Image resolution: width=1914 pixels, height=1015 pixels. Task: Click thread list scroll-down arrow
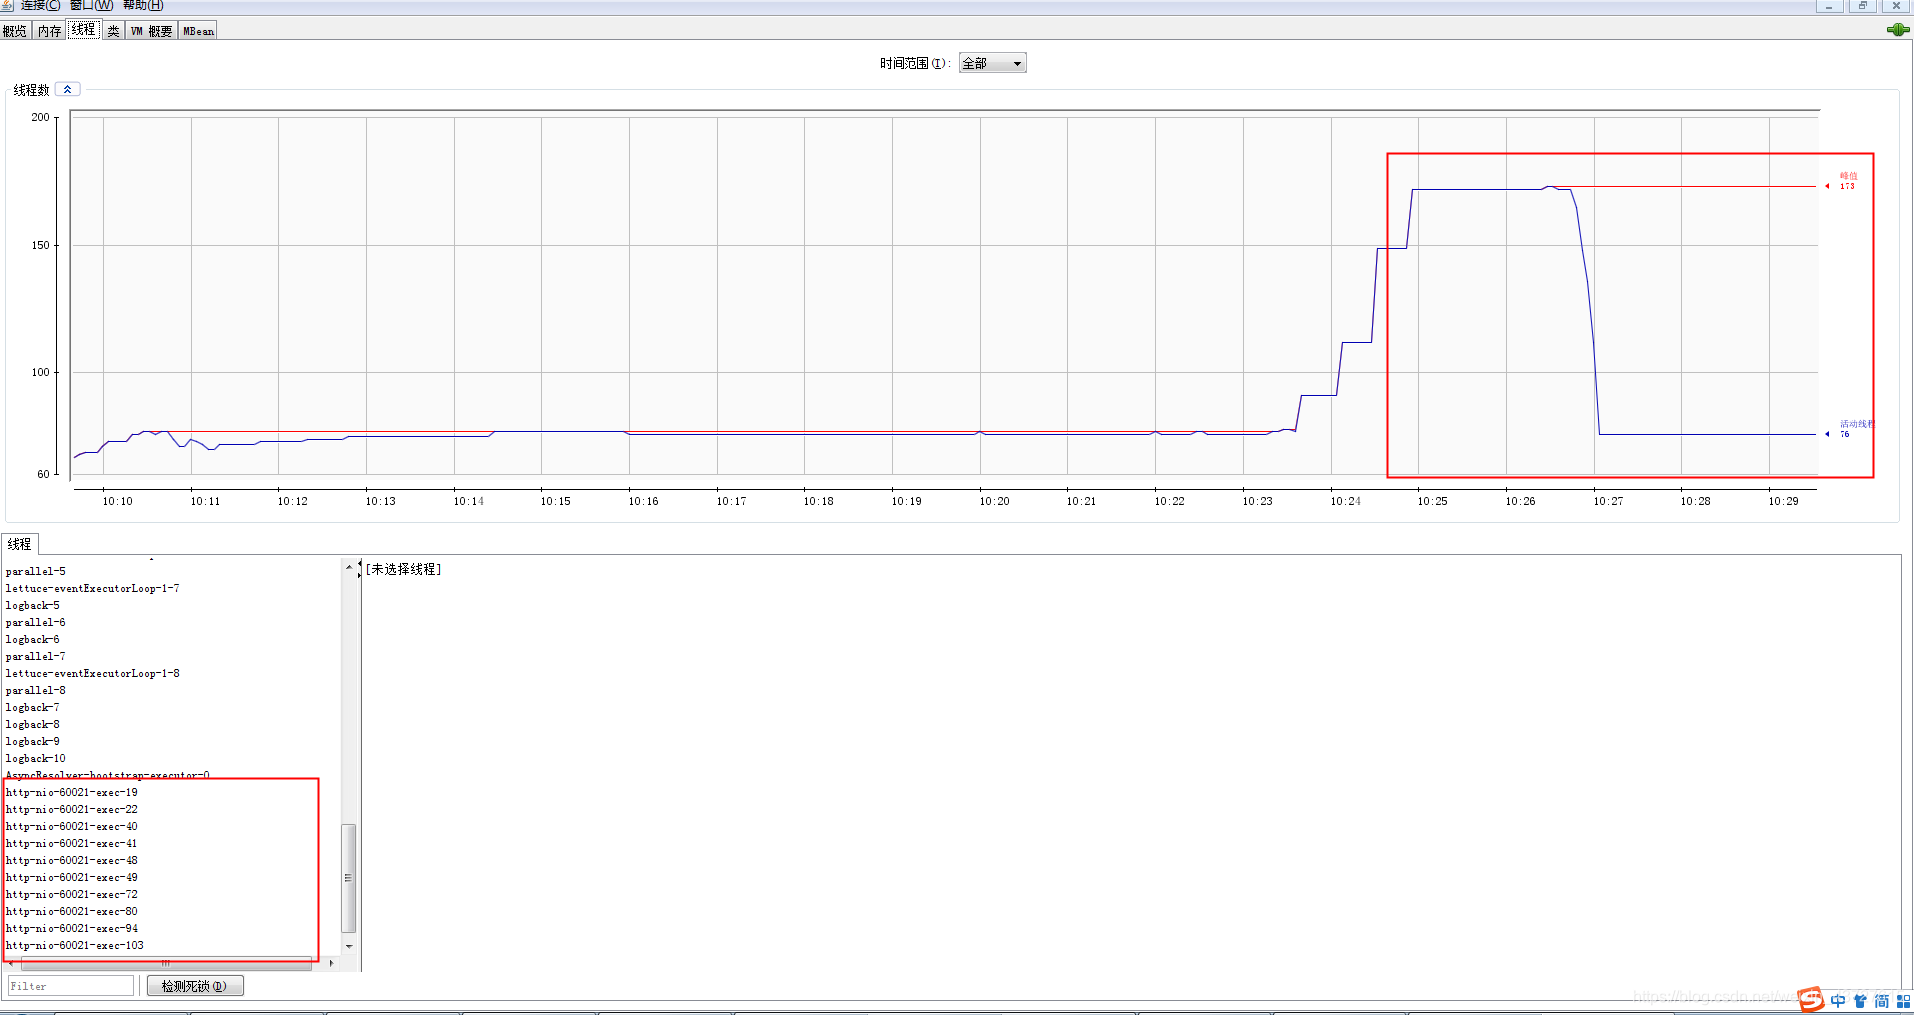tap(349, 946)
